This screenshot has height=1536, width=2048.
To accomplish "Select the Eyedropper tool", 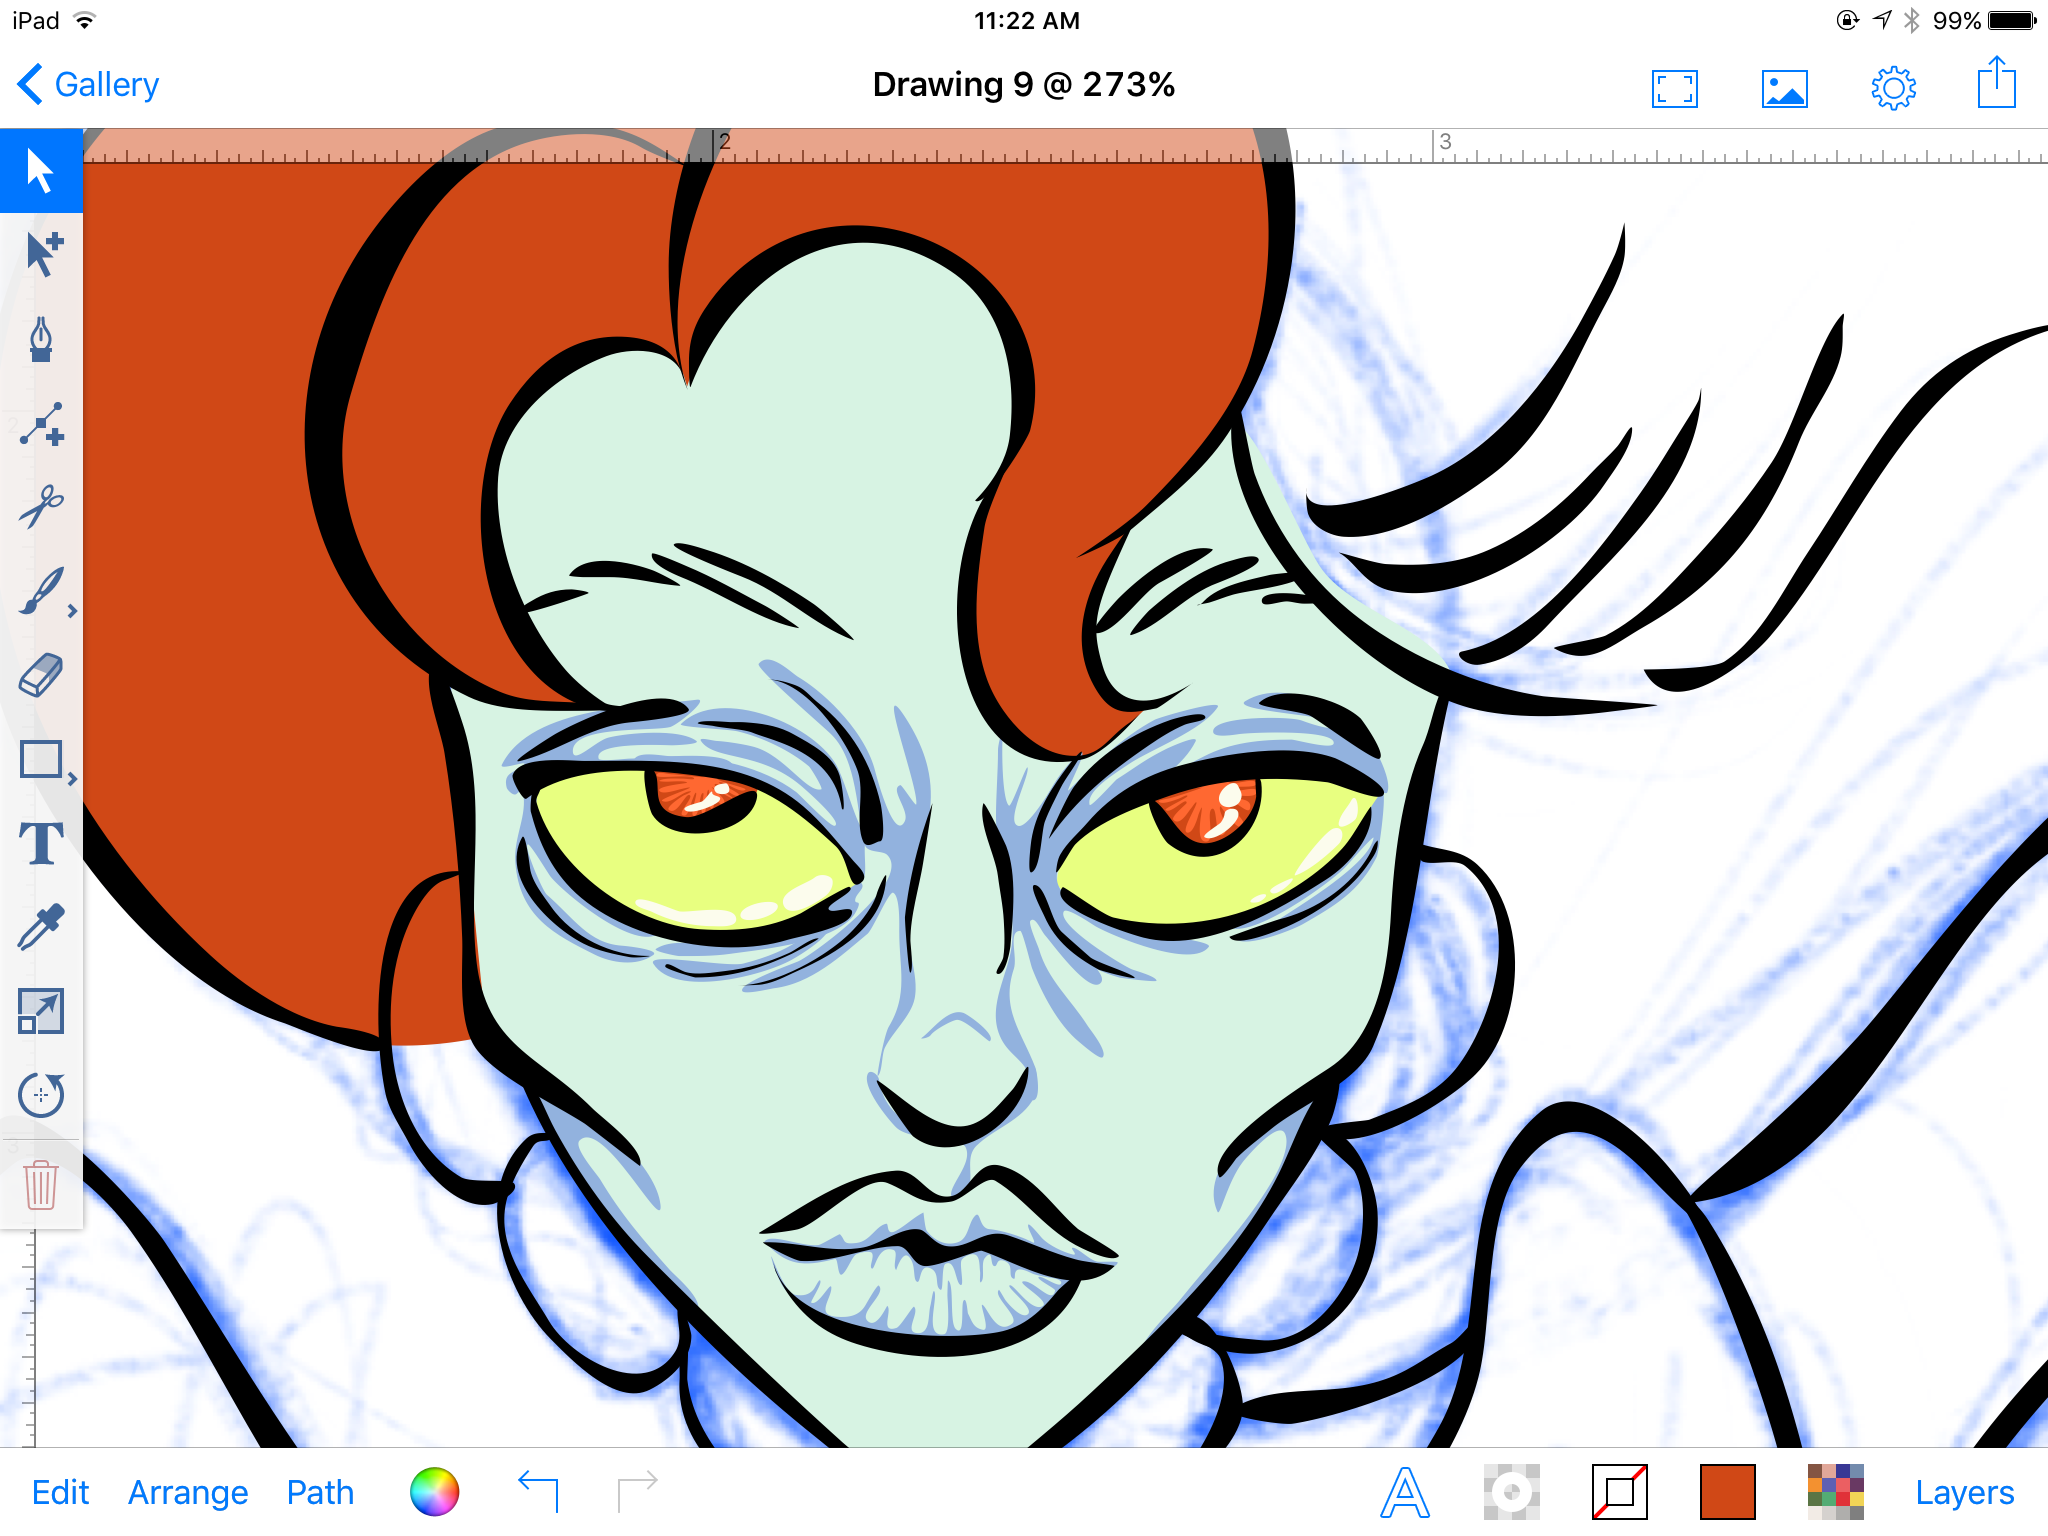I will tap(40, 927).
